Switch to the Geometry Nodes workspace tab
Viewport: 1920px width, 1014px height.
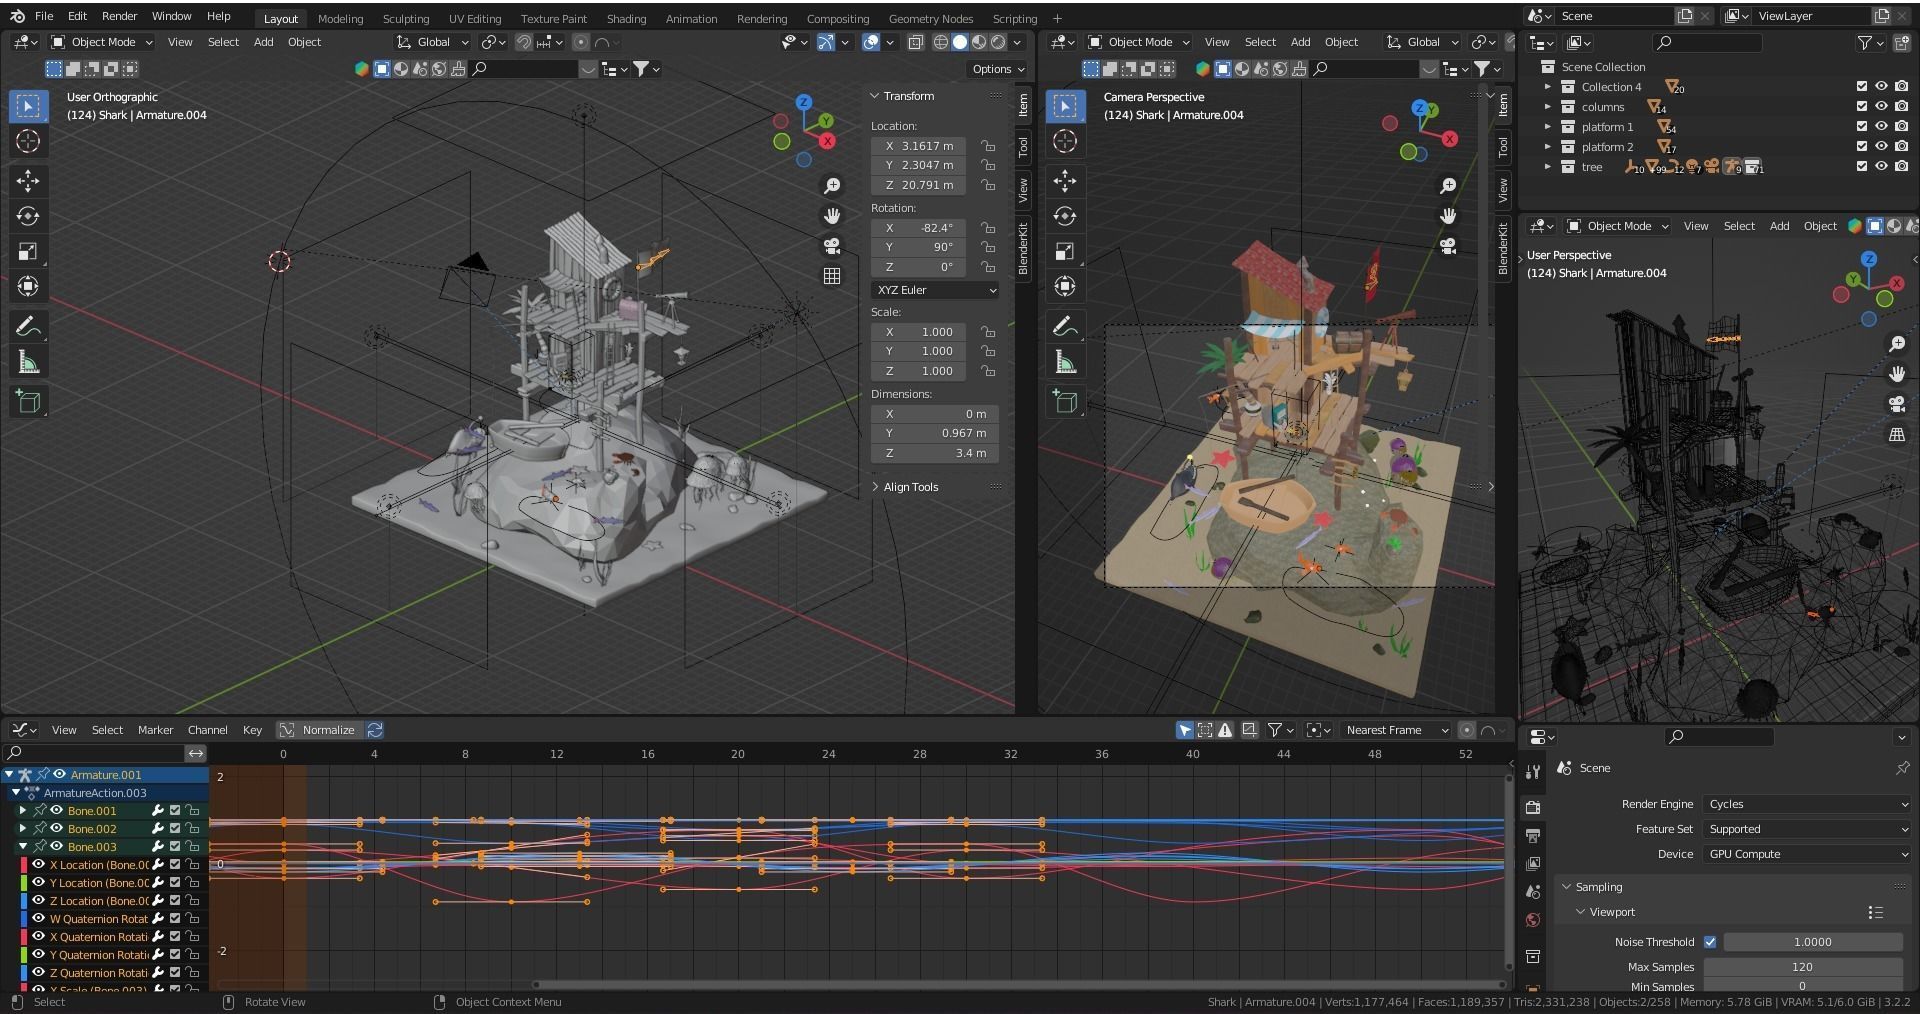click(930, 18)
